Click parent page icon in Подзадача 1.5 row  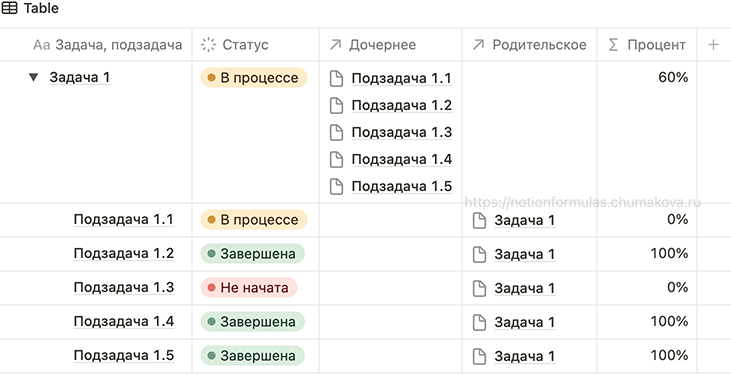(479, 356)
